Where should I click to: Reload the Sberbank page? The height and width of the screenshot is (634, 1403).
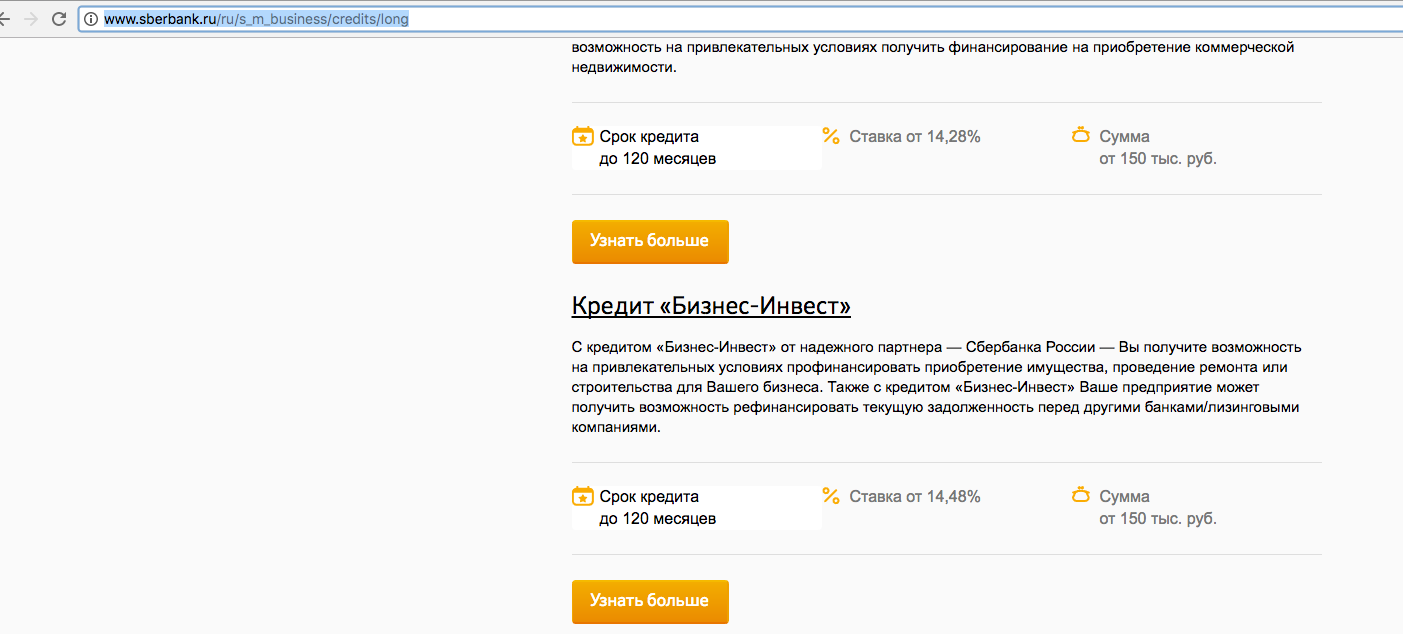[x=59, y=19]
